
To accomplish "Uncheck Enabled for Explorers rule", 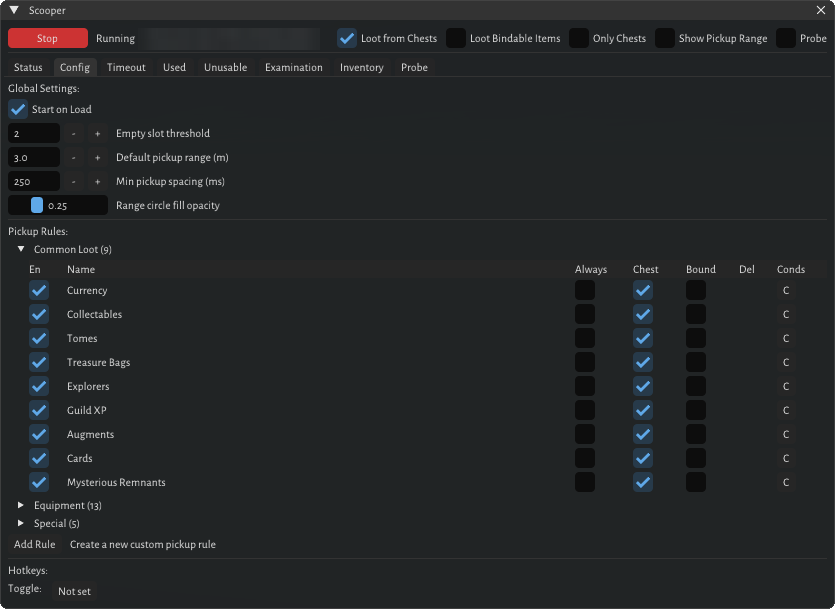I will [x=39, y=386].
